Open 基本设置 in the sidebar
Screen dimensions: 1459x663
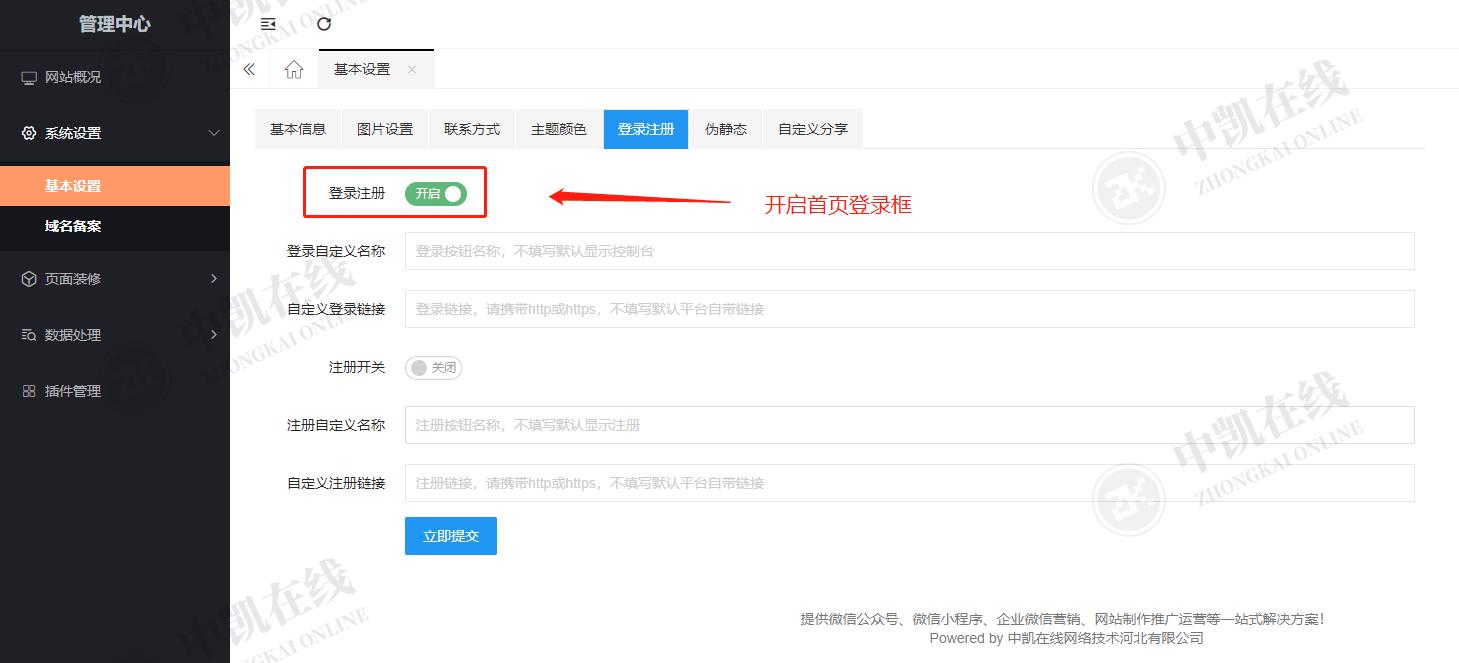(115, 186)
